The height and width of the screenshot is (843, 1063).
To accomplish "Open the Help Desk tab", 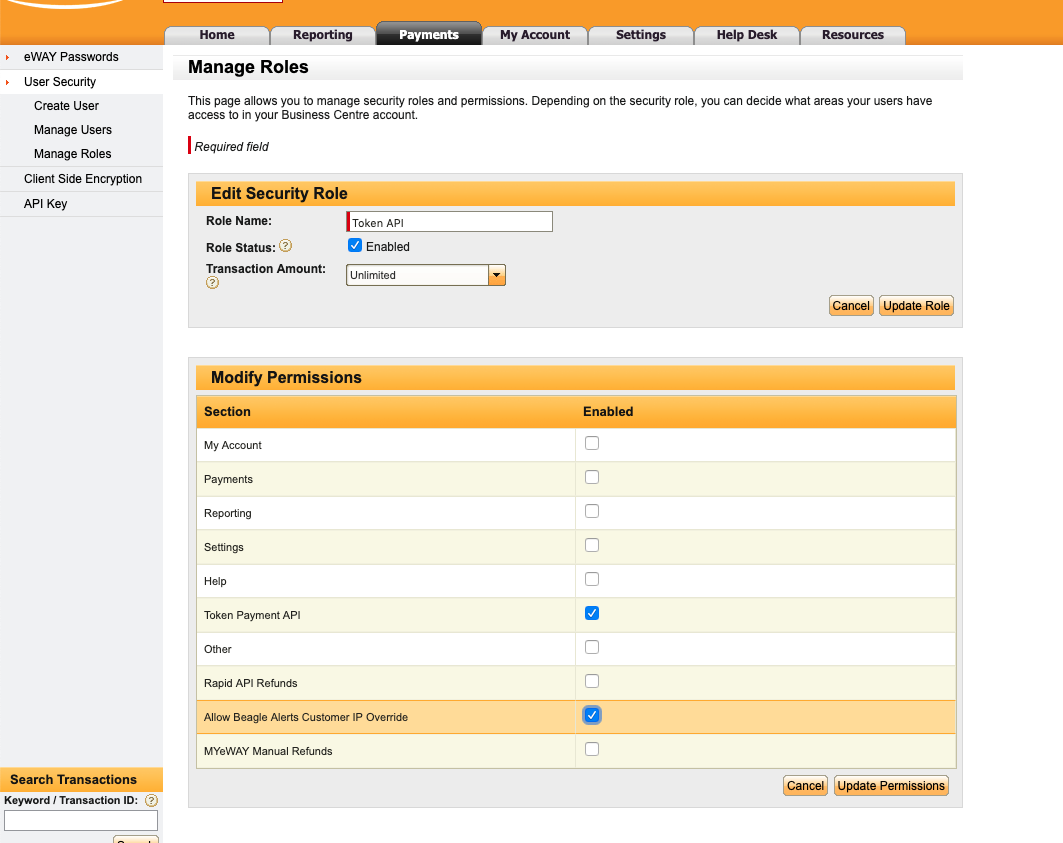I will pos(746,35).
